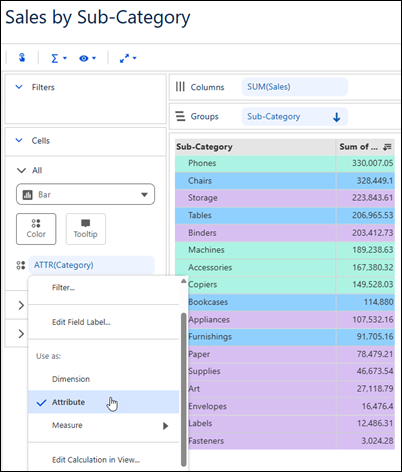The width and height of the screenshot is (402, 472).
Task: Click the Paper row
Action: [x=291, y=354]
